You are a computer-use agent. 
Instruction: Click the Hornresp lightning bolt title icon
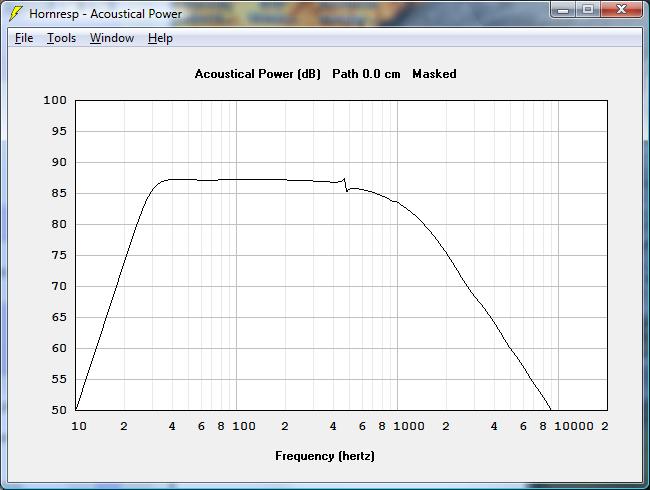(15, 13)
